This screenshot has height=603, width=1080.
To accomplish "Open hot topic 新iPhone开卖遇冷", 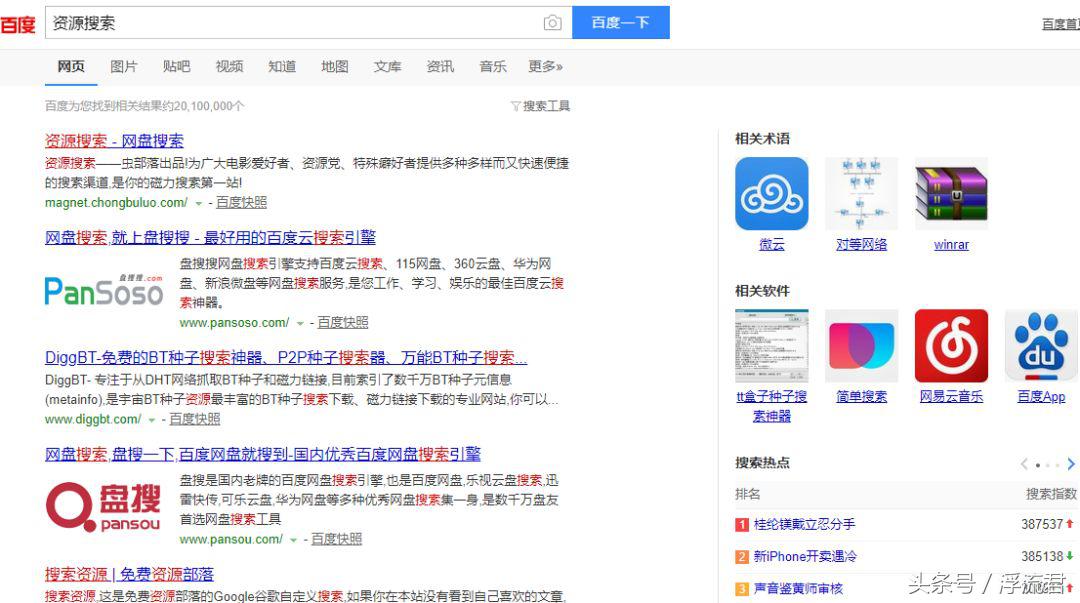I will click(805, 556).
